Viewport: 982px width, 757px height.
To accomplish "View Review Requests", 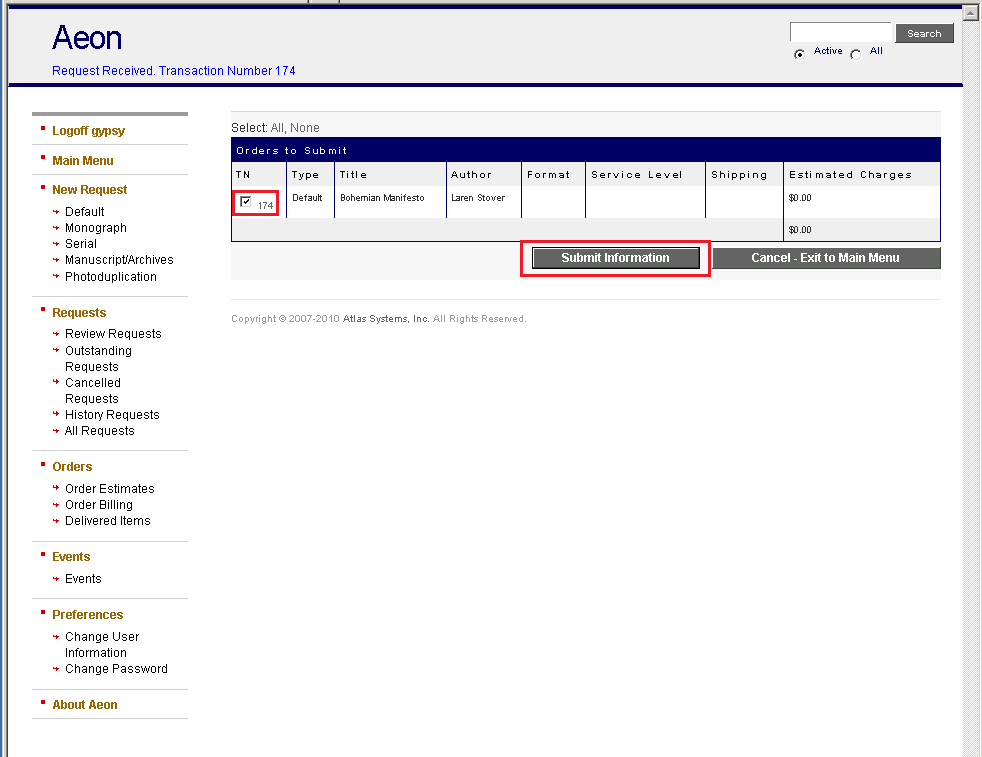I will point(112,333).
